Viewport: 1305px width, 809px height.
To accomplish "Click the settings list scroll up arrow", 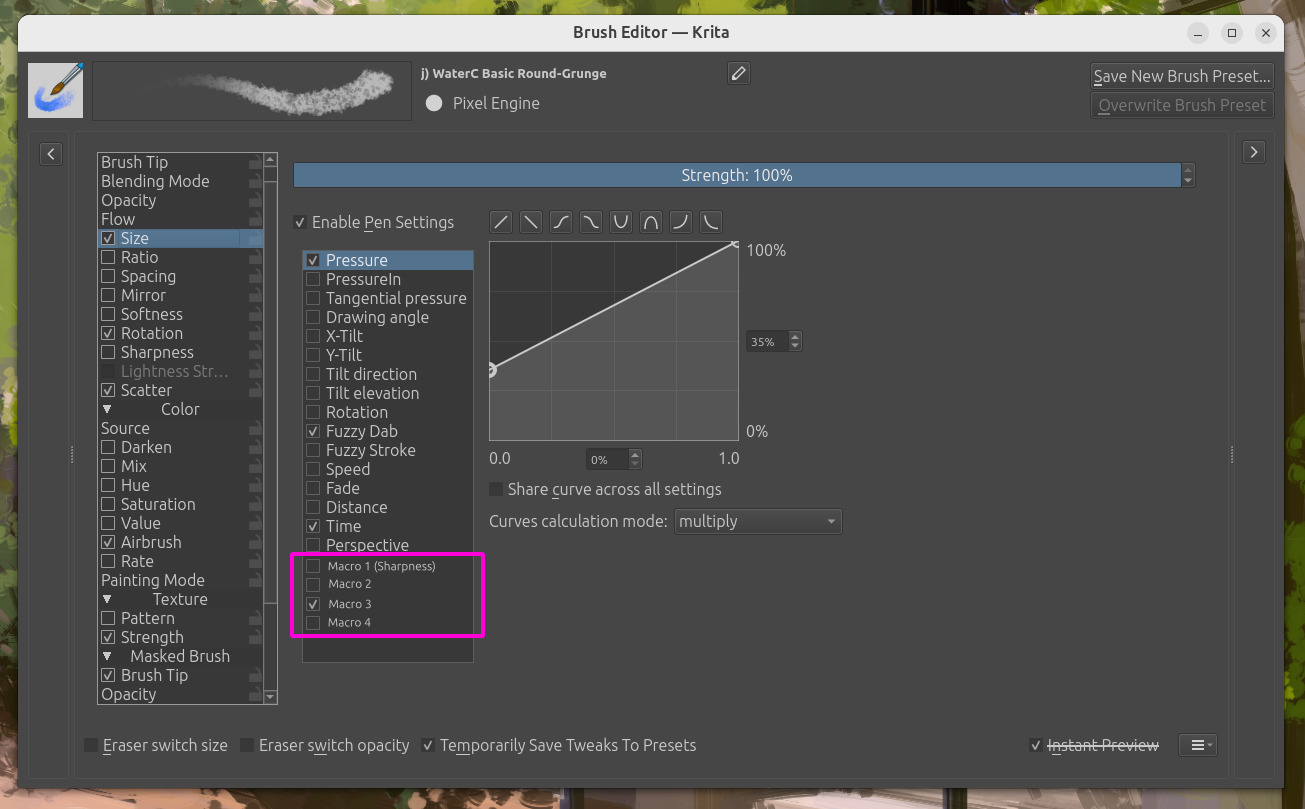I will point(270,160).
